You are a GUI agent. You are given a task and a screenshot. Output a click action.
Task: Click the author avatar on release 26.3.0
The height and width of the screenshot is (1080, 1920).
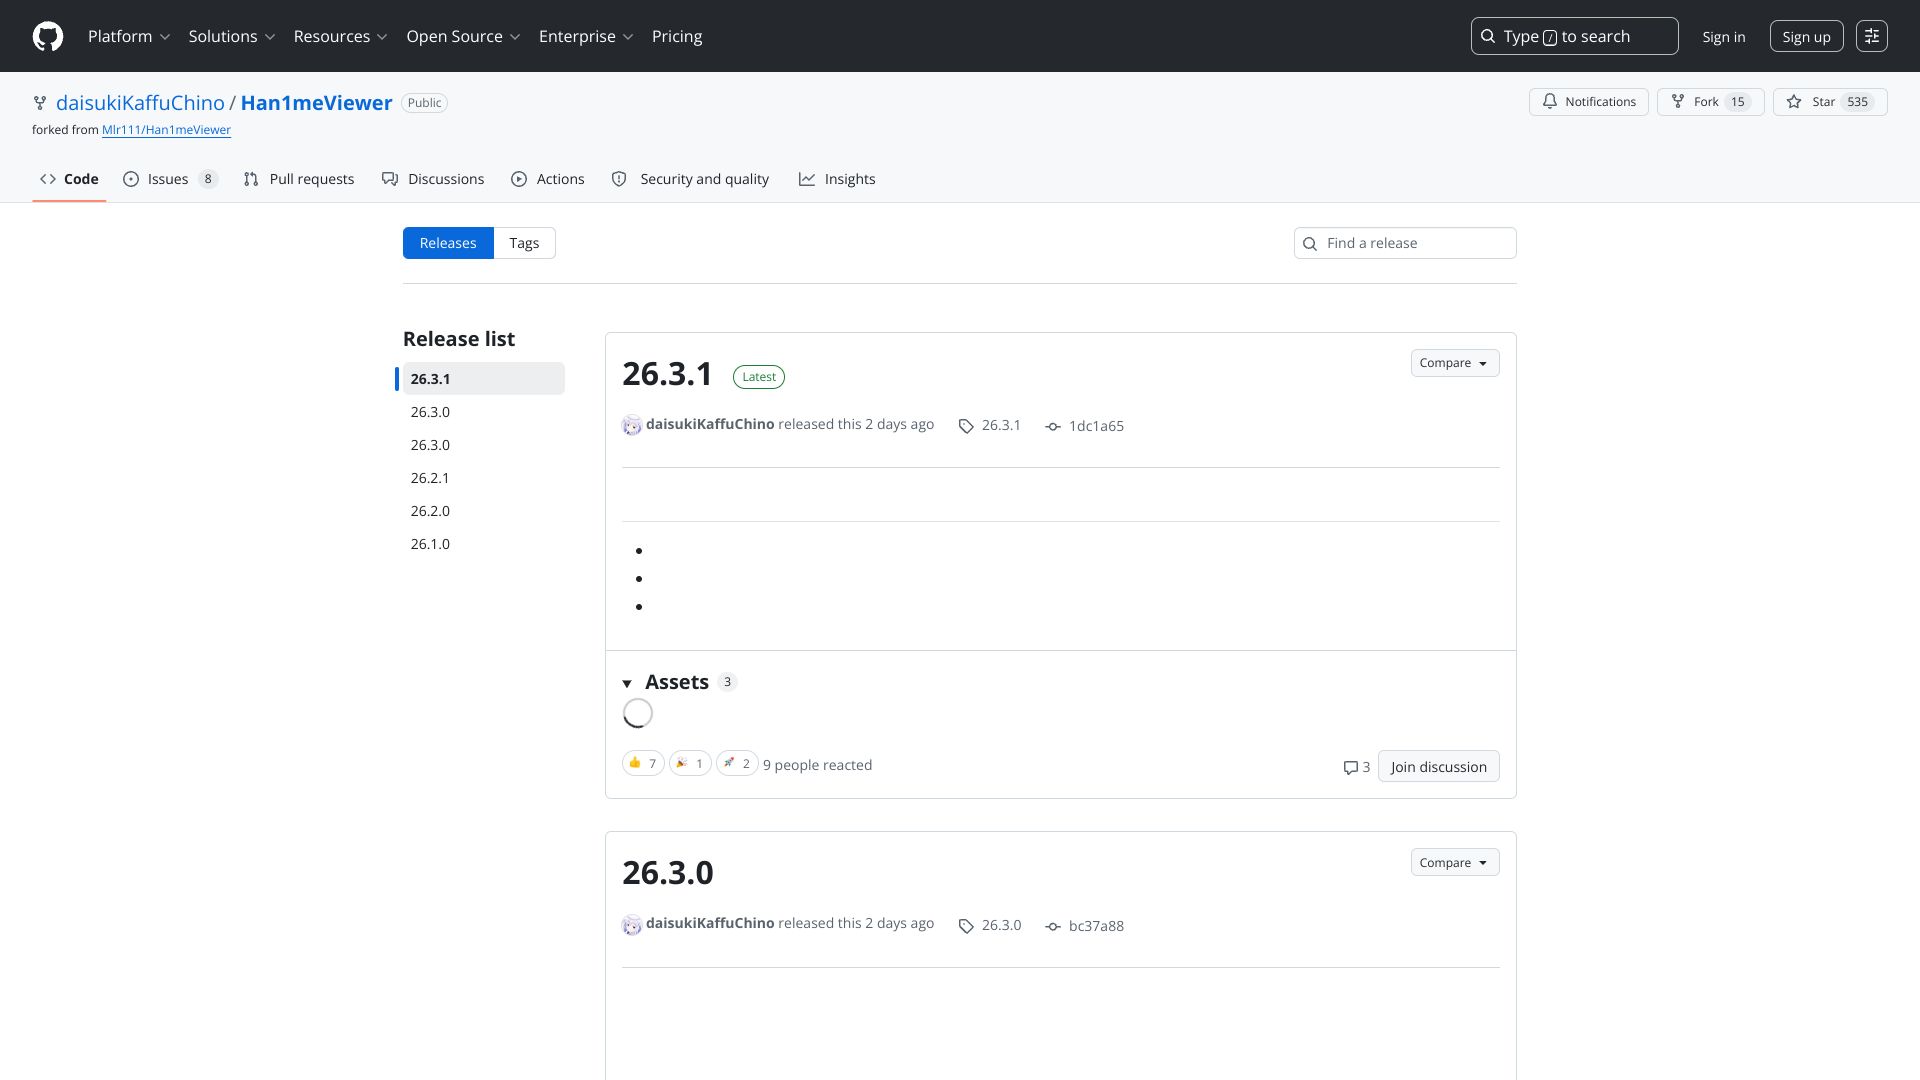tap(632, 925)
